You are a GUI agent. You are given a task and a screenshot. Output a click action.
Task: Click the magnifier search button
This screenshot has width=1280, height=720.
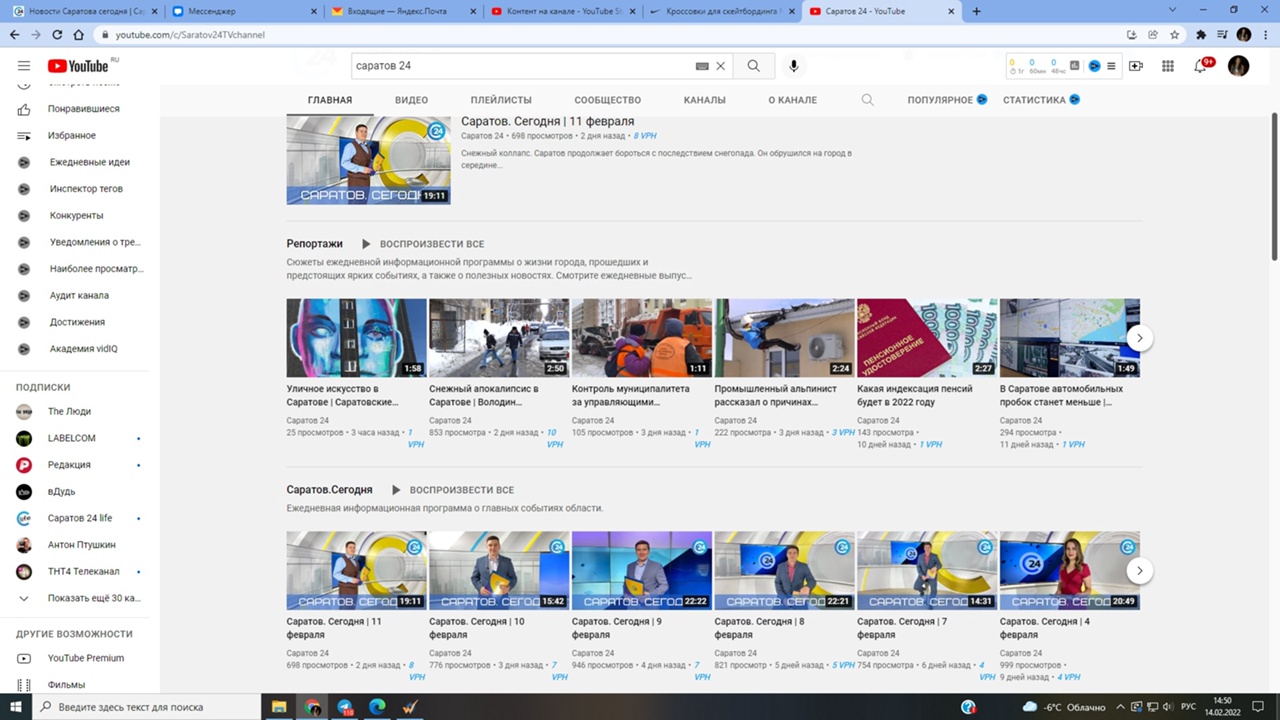(754, 66)
